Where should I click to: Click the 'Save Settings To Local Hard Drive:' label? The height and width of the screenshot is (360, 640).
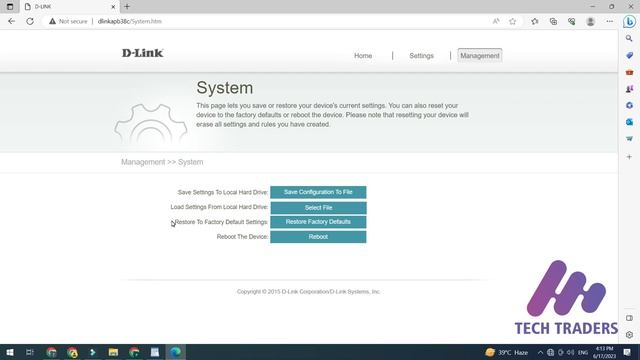[223, 192]
